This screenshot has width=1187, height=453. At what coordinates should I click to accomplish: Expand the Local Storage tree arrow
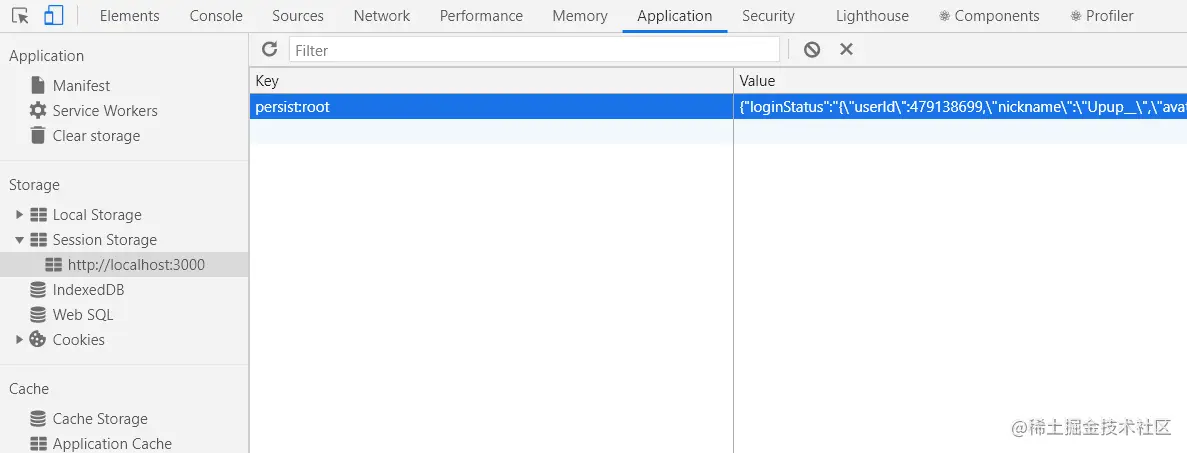(20, 215)
